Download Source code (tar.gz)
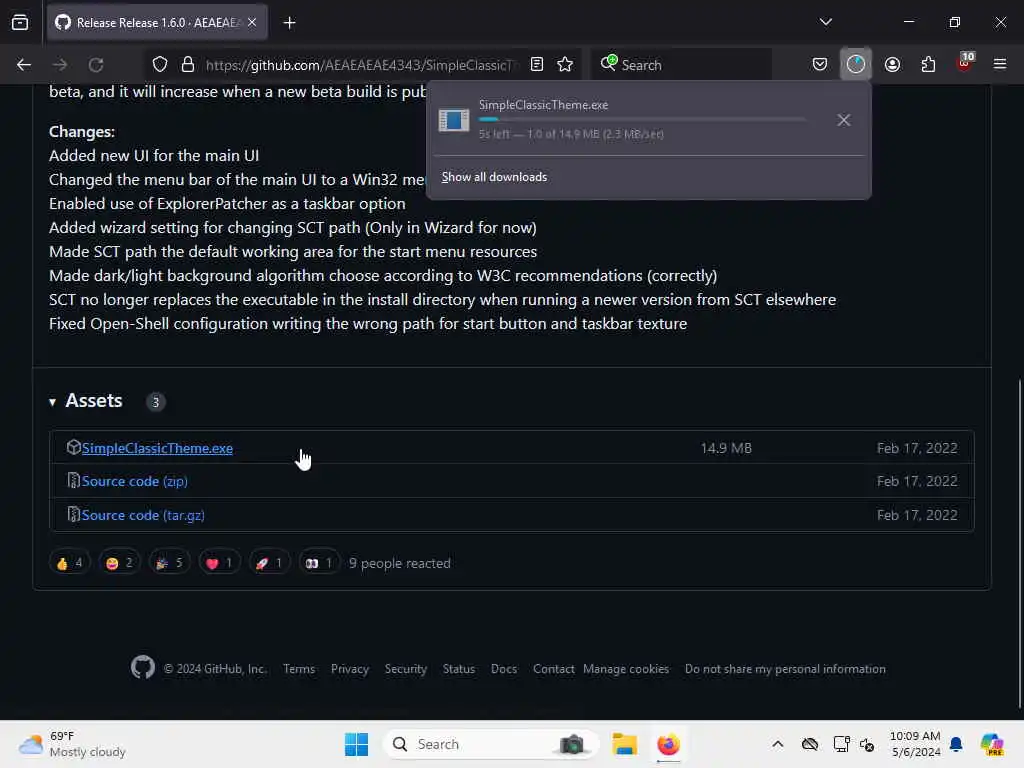The height and width of the screenshot is (768, 1024). [143, 515]
